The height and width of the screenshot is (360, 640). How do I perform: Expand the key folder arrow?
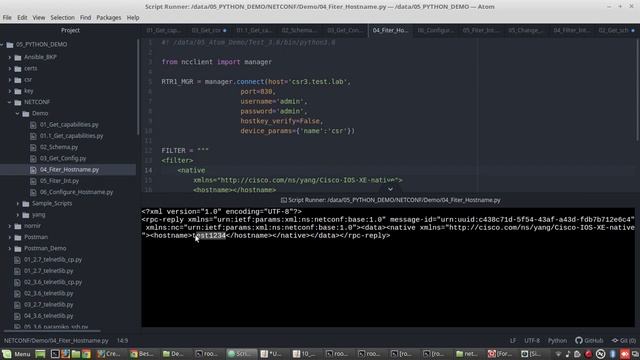pyautogui.click(x=10, y=91)
